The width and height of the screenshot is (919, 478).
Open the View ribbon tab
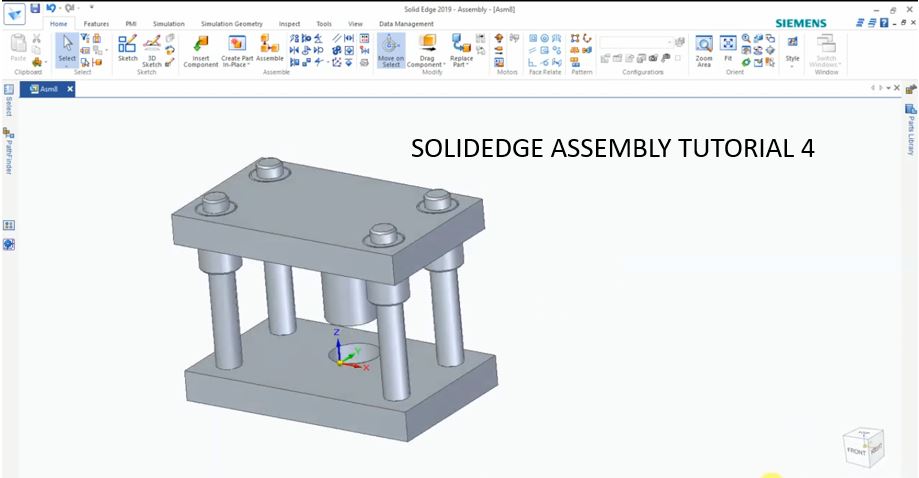pos(355,24)
